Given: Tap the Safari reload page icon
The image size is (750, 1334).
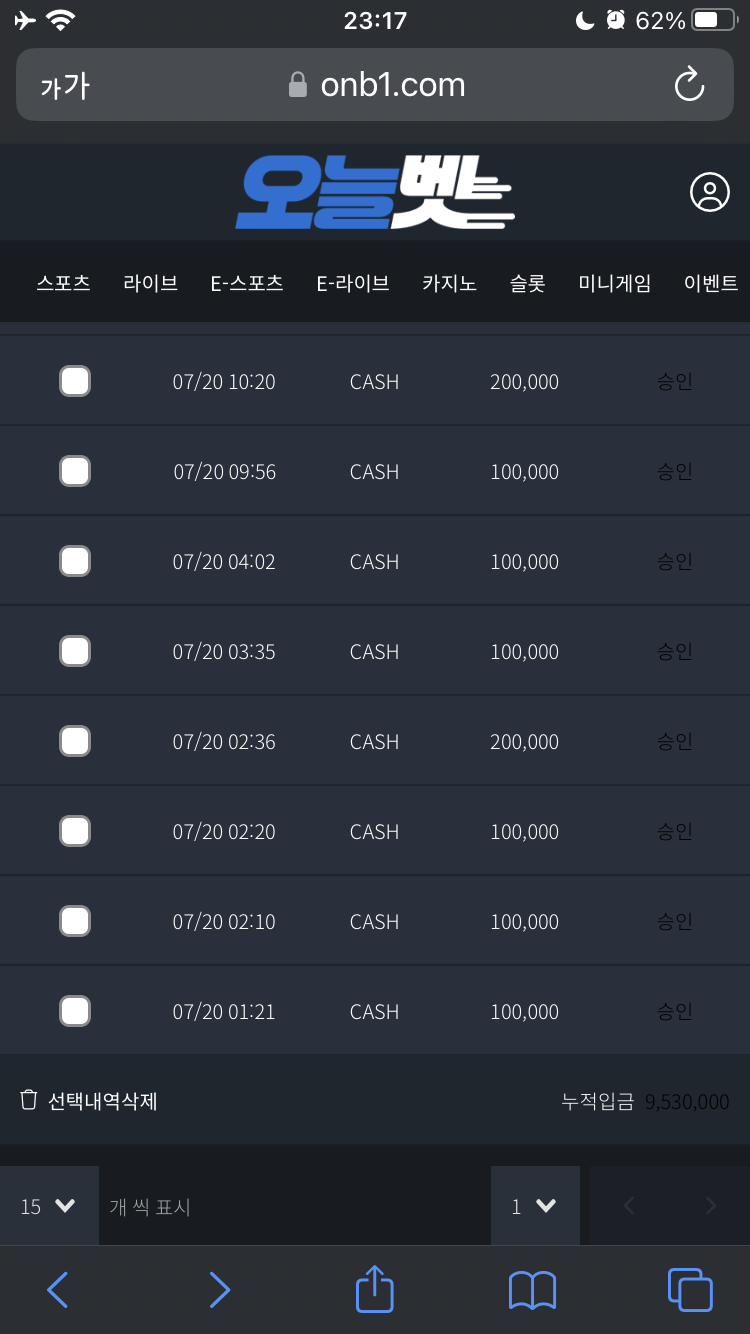Looking at the screenshot, I should click(x=689, y=85).
